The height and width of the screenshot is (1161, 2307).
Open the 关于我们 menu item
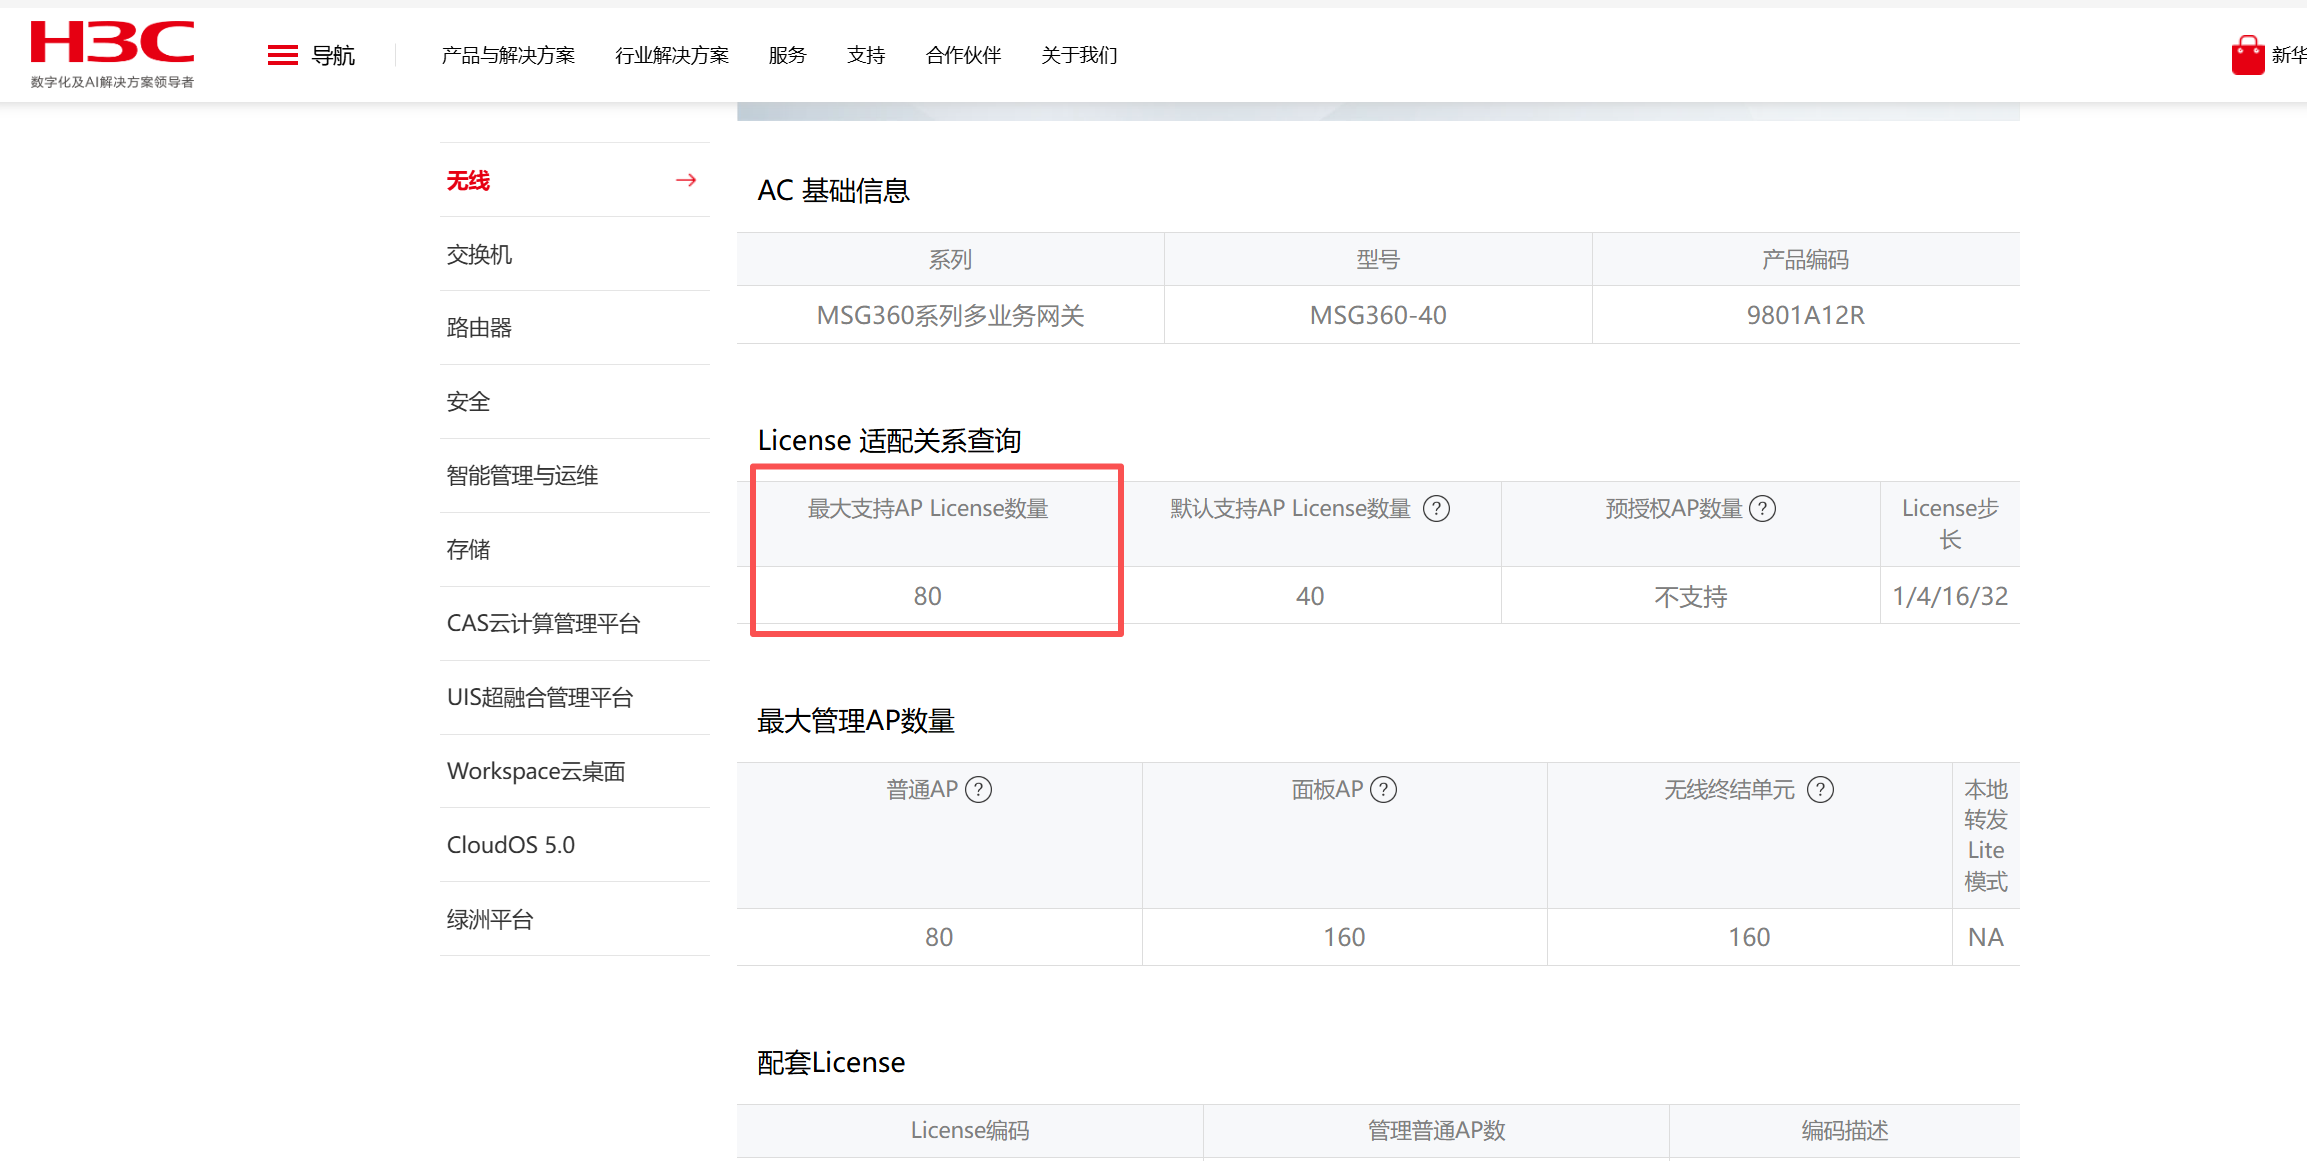(x=1079, y=56)
